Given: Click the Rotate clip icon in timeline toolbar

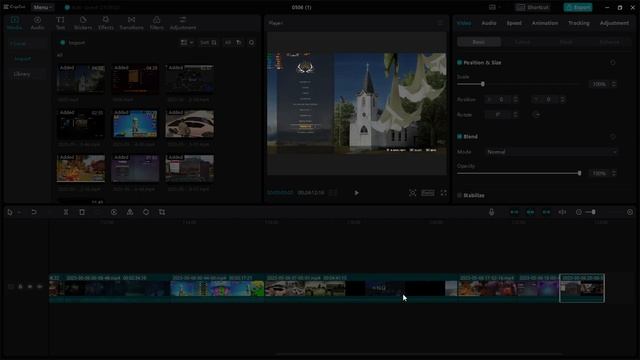Looking at the screenshot, I should coord(146,212).
